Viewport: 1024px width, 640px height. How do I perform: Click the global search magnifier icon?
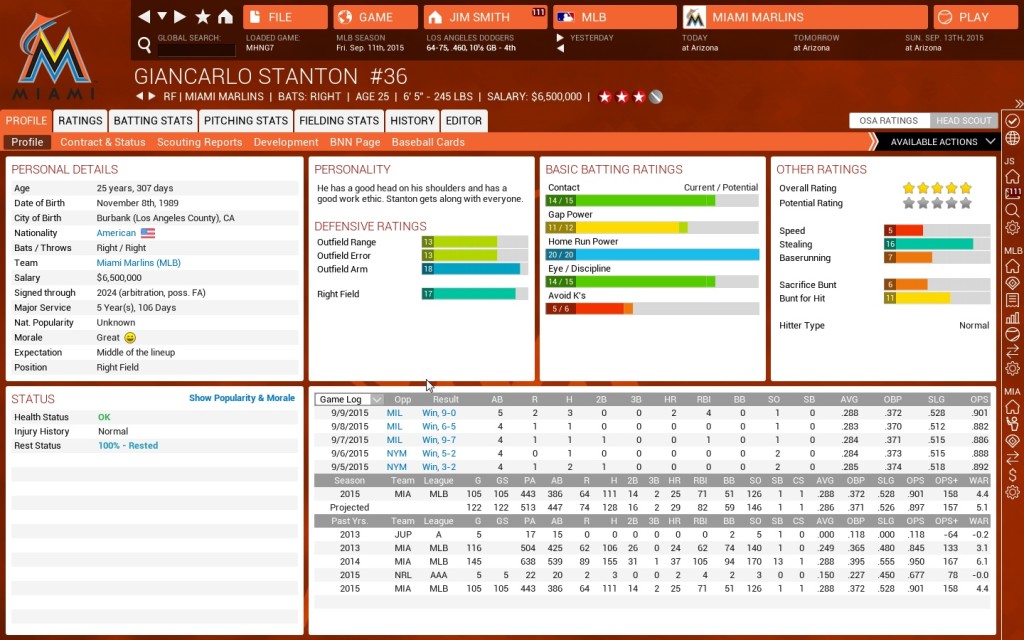pos(145,45)
